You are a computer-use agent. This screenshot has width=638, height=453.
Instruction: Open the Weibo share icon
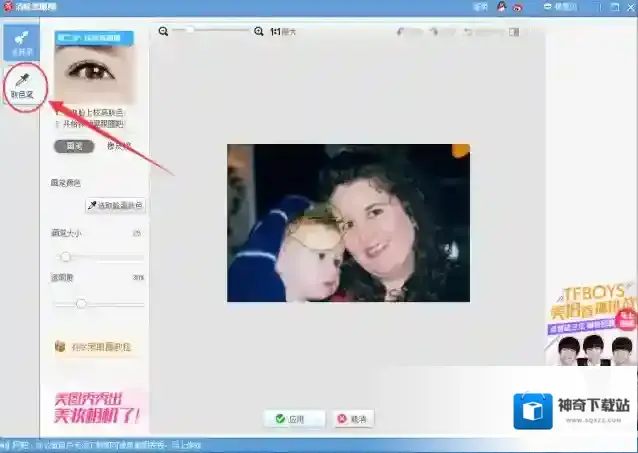tap(517, 7)
